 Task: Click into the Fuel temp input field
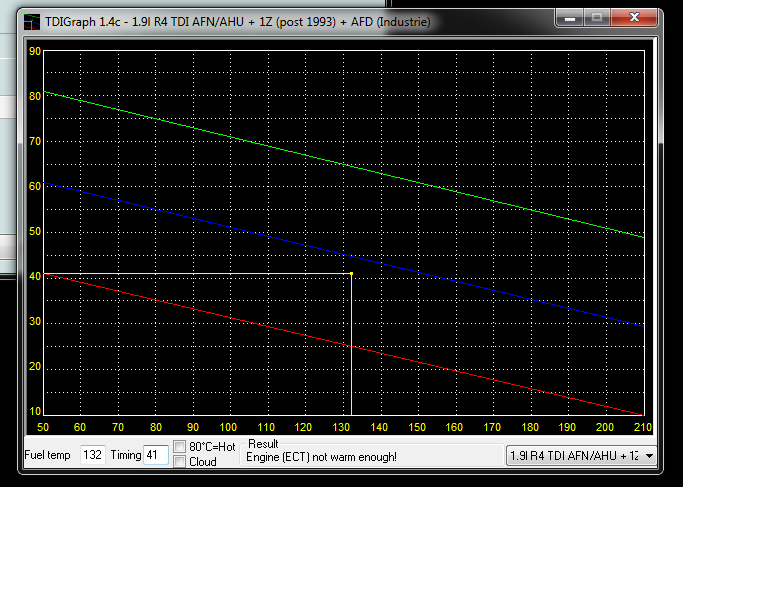pos(93,456)
